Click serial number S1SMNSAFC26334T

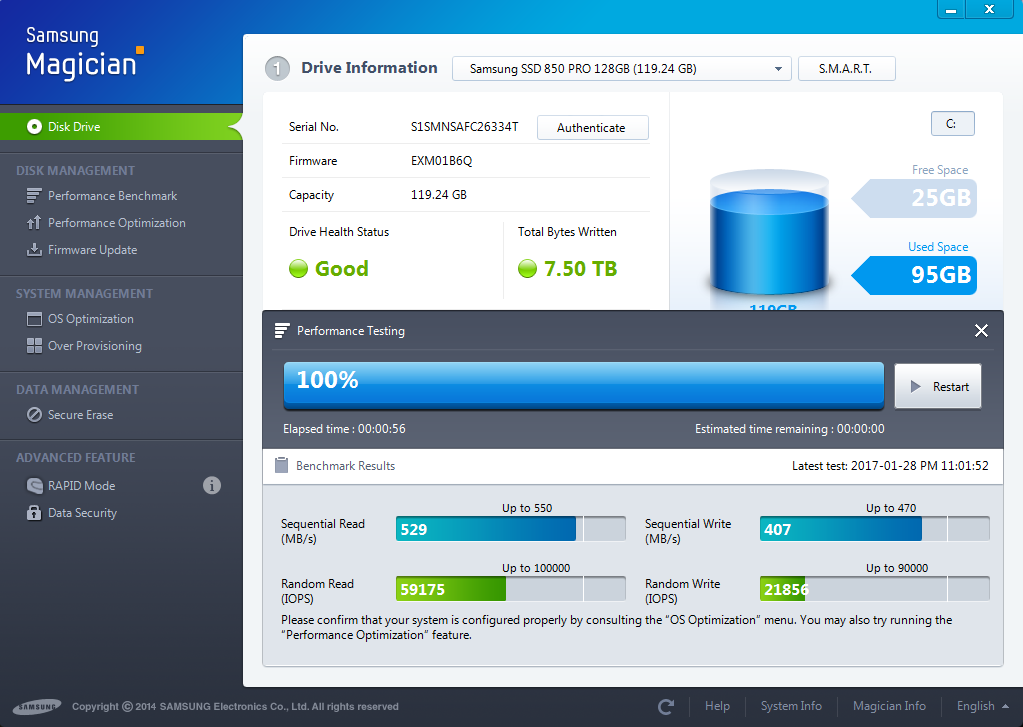coord(465,127)
